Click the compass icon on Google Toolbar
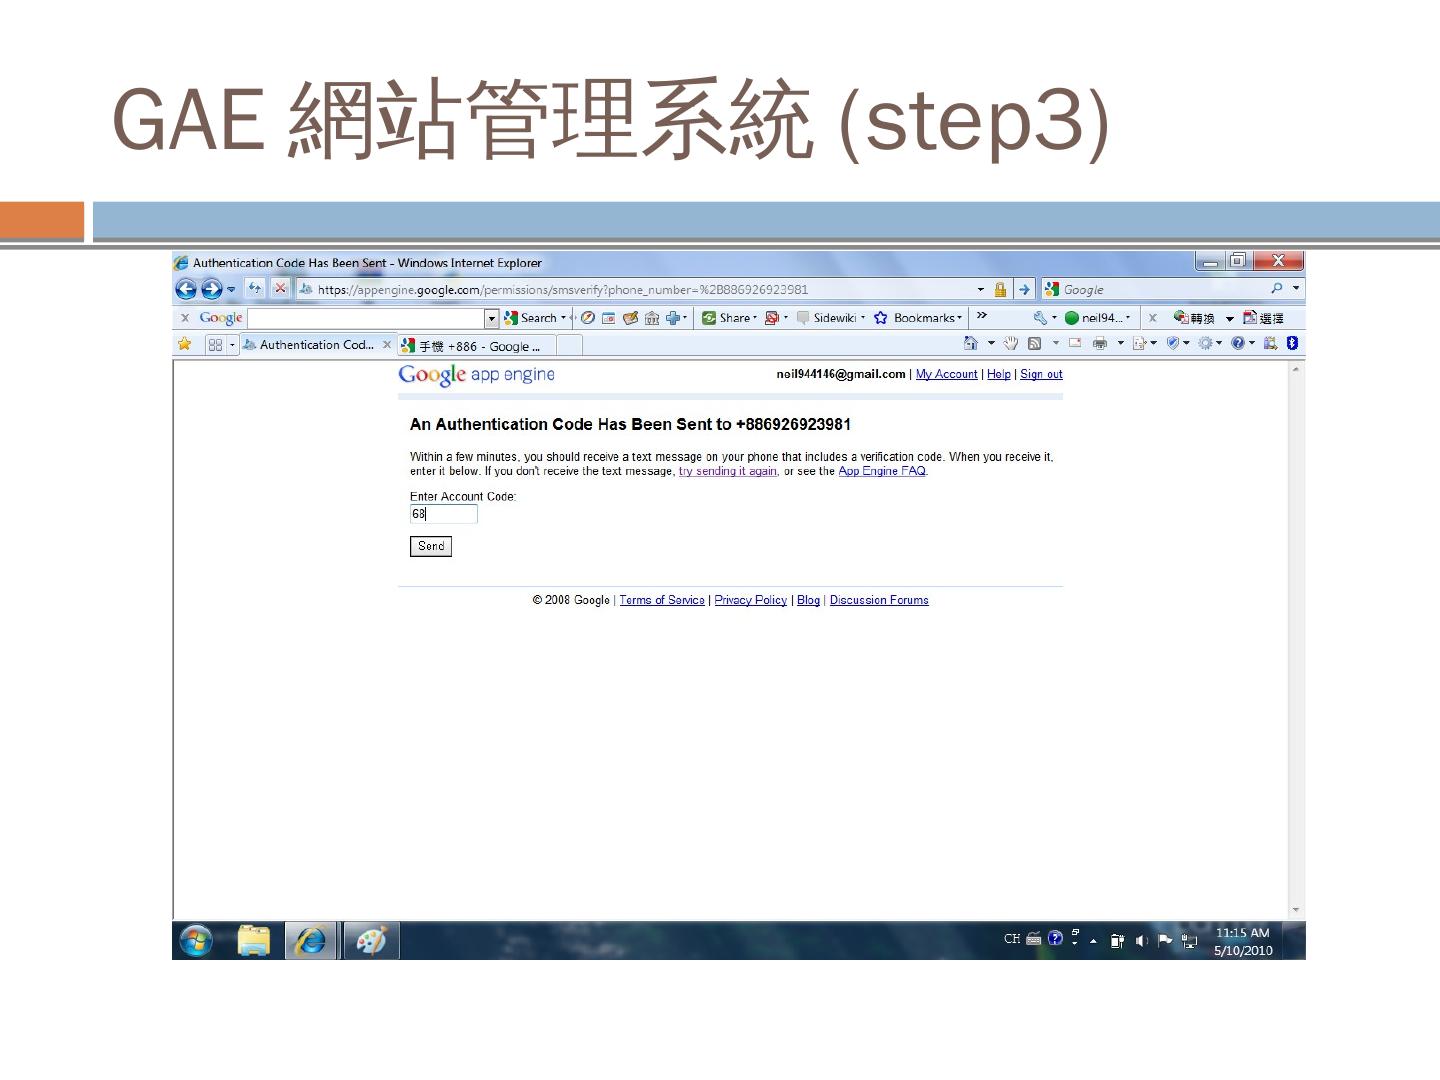The height and width of the screenshot is (1080, 1440). pos(588,318)
